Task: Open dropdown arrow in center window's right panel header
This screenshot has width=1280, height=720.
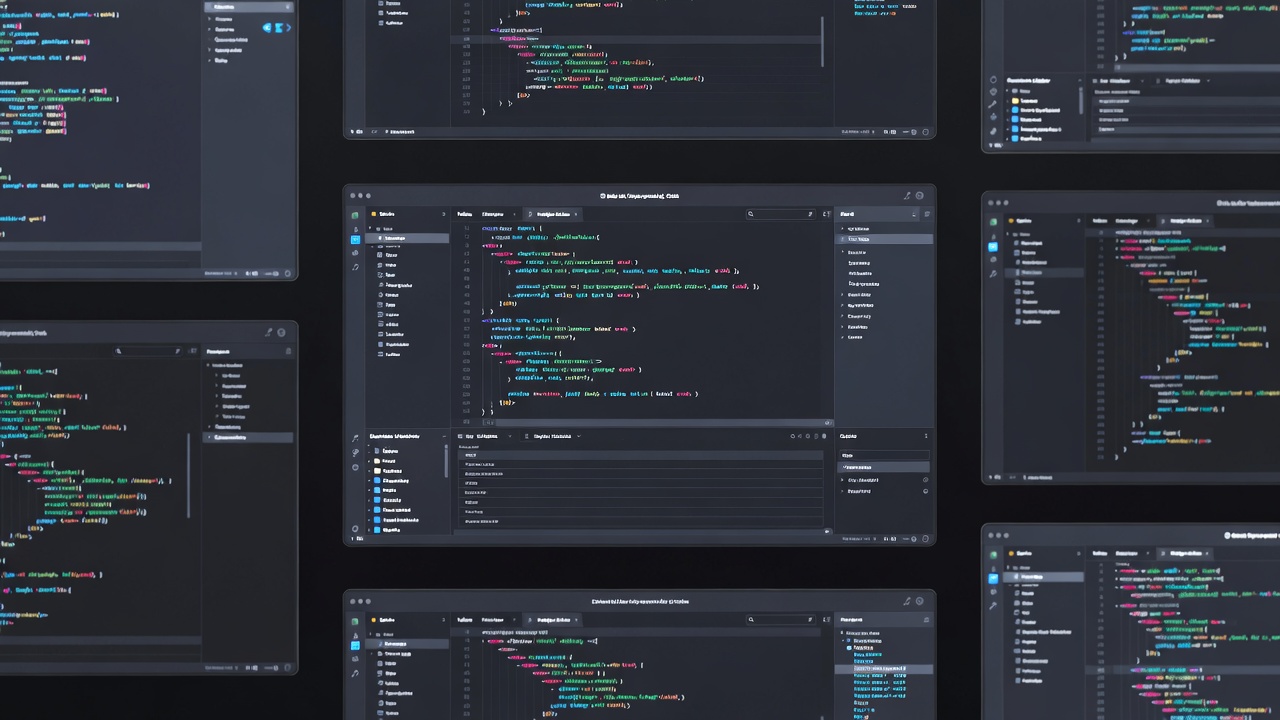Action: tap(914, 214)
